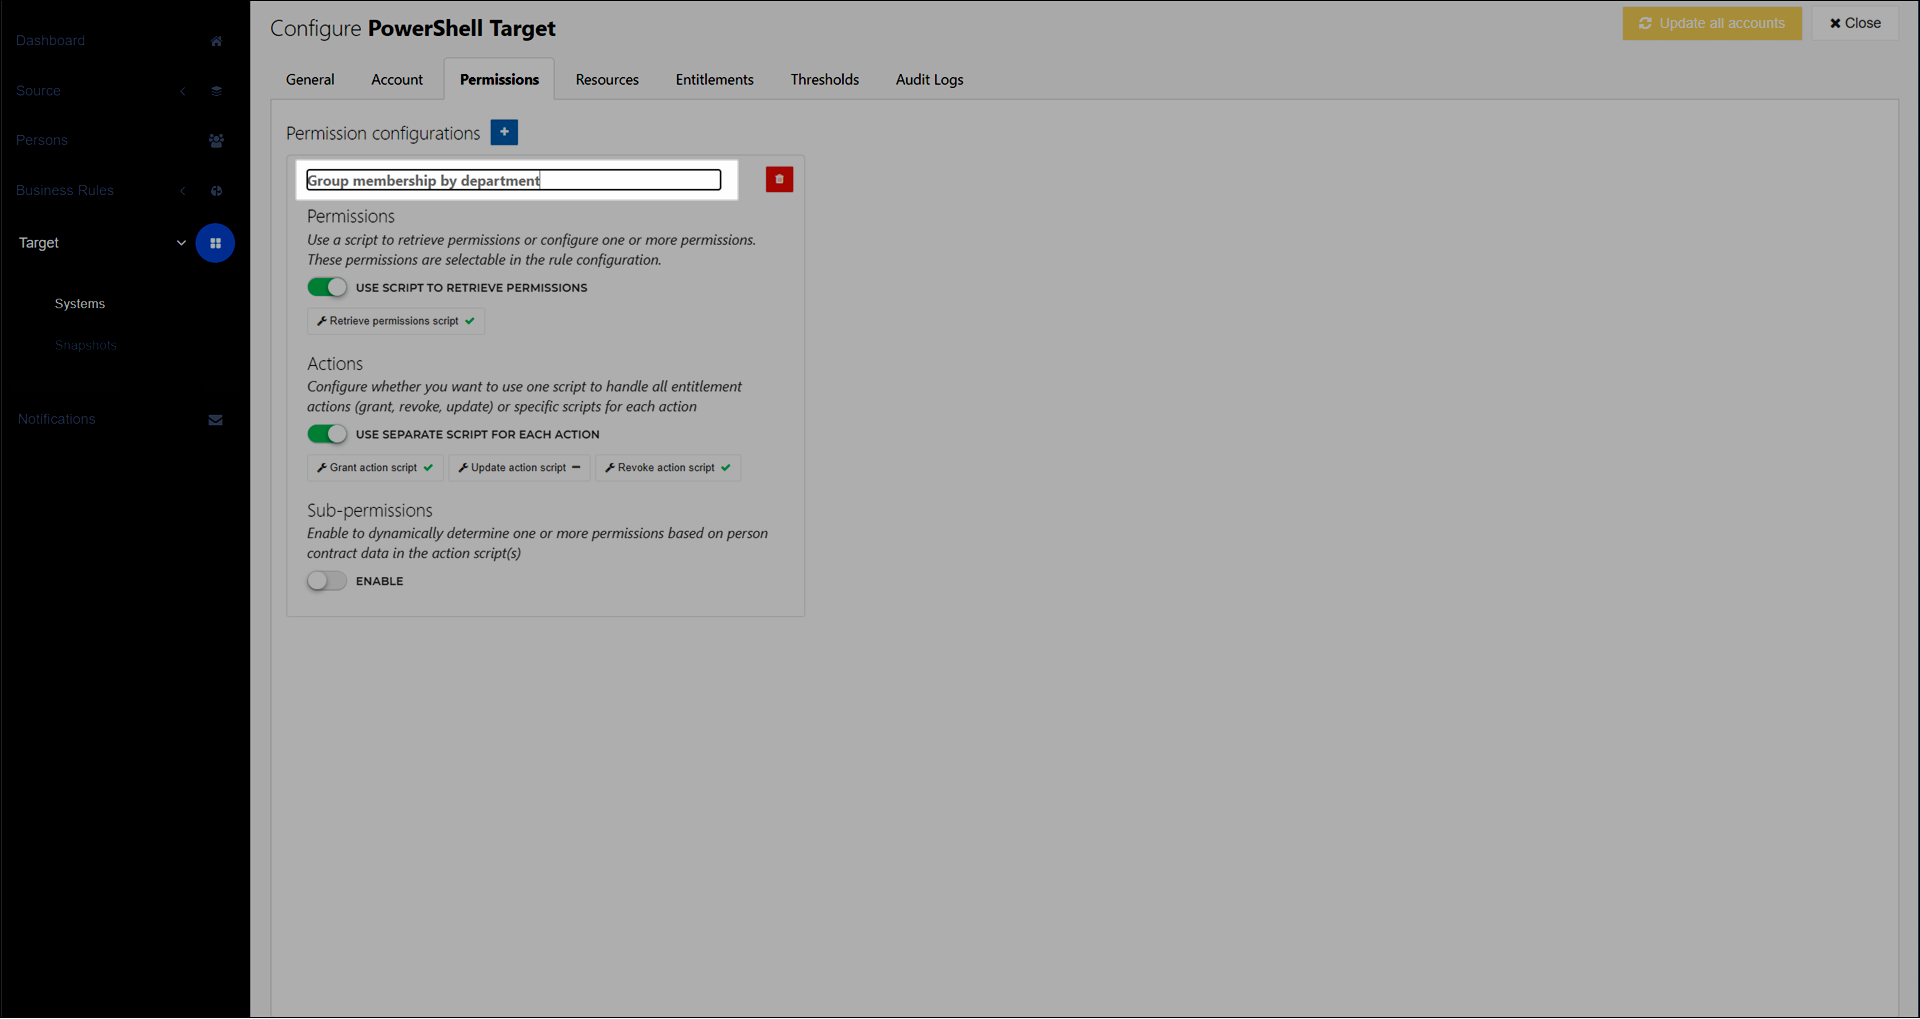Expand the Source menu chevron

183,91
